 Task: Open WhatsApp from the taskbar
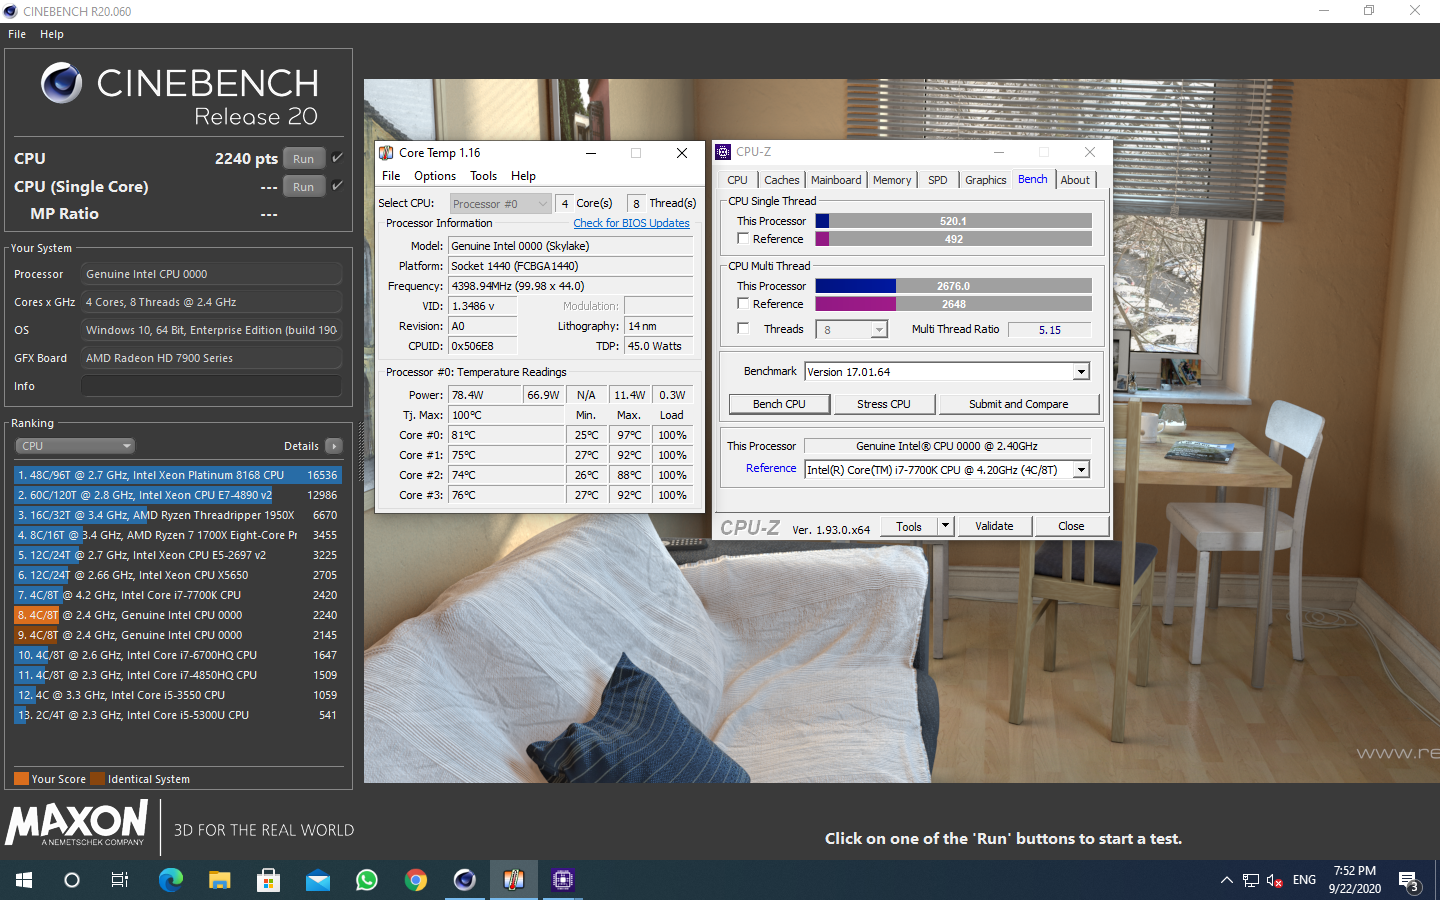click(367, 880)
